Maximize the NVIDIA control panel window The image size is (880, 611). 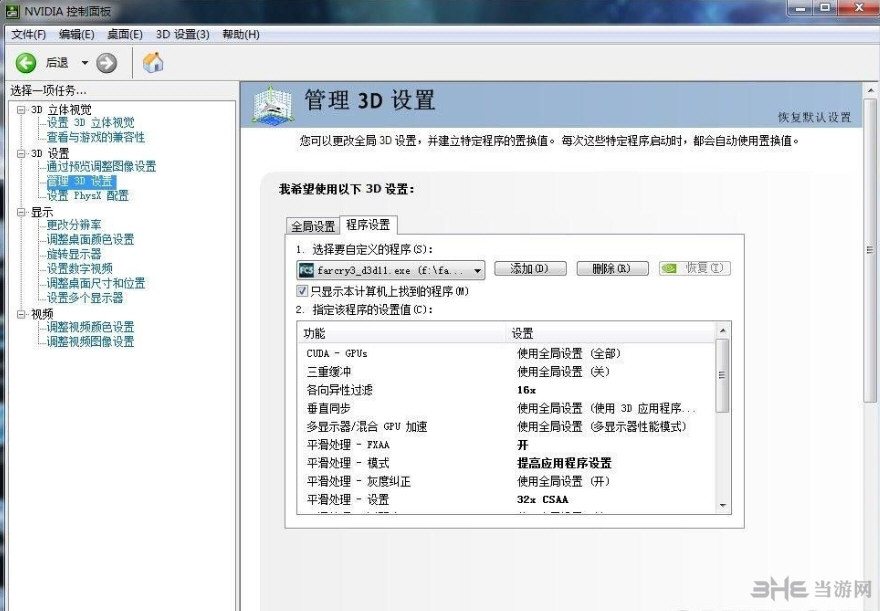pyautogui.click(x=825, y=7)
